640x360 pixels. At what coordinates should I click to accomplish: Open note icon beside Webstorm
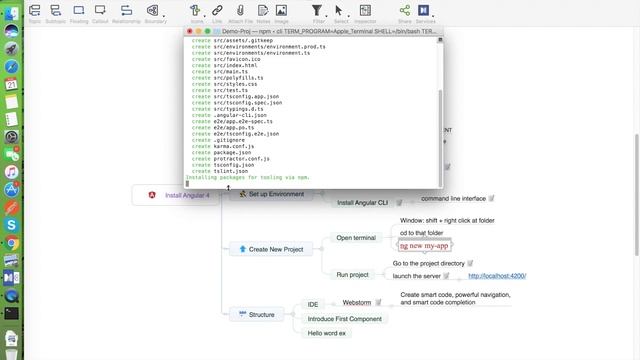point(378,302)
